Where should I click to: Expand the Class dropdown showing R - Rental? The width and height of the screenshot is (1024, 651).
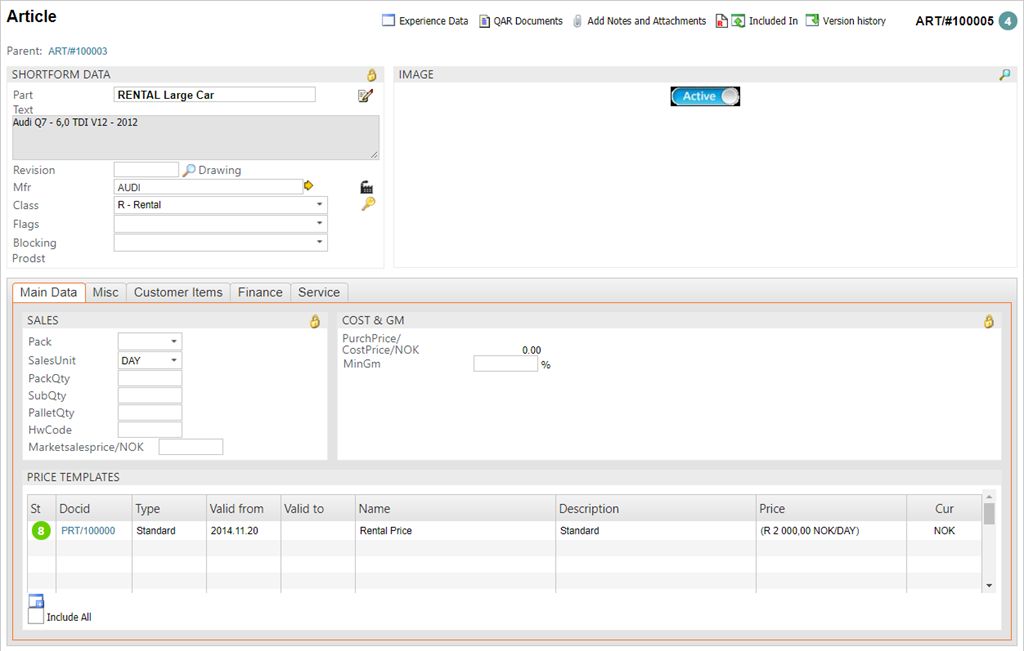click(x=221, y=205)
